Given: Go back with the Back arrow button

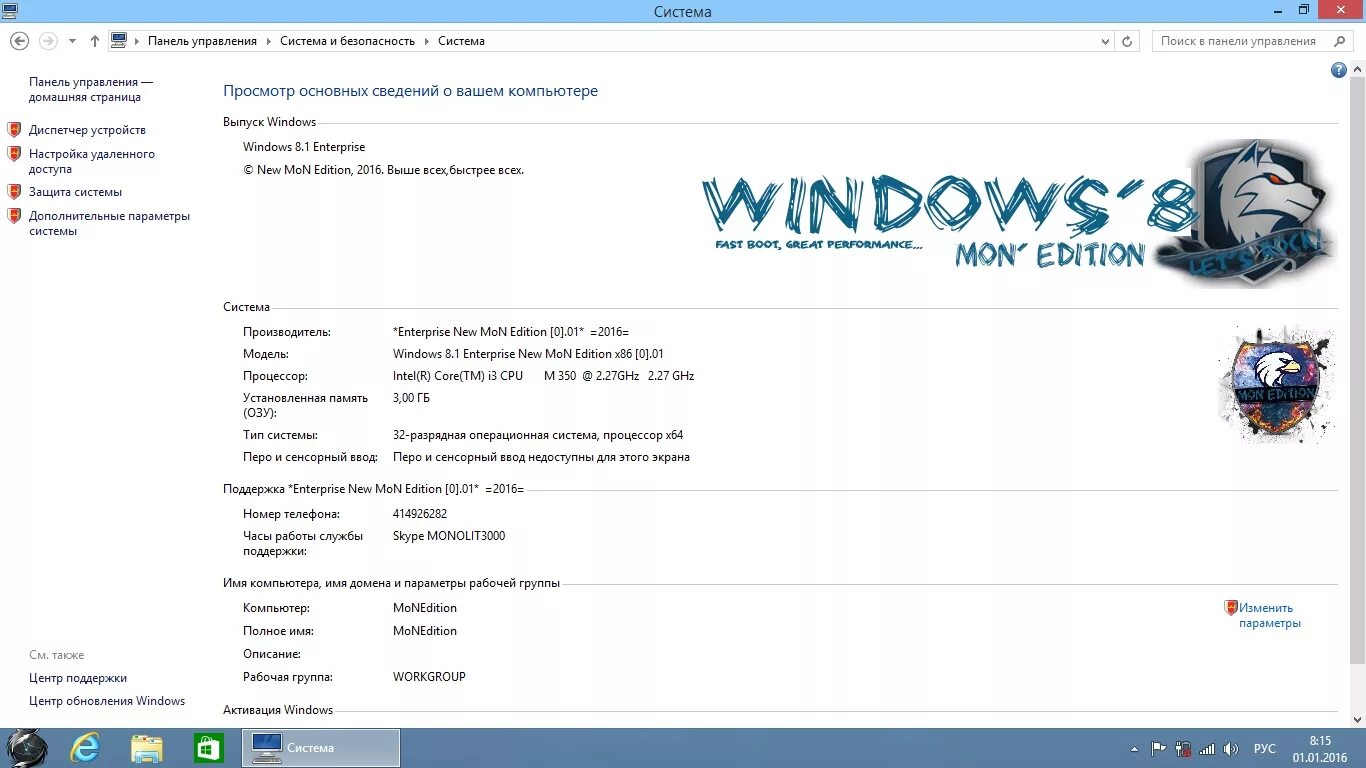Looking at the screenshot, I should 19,41.
